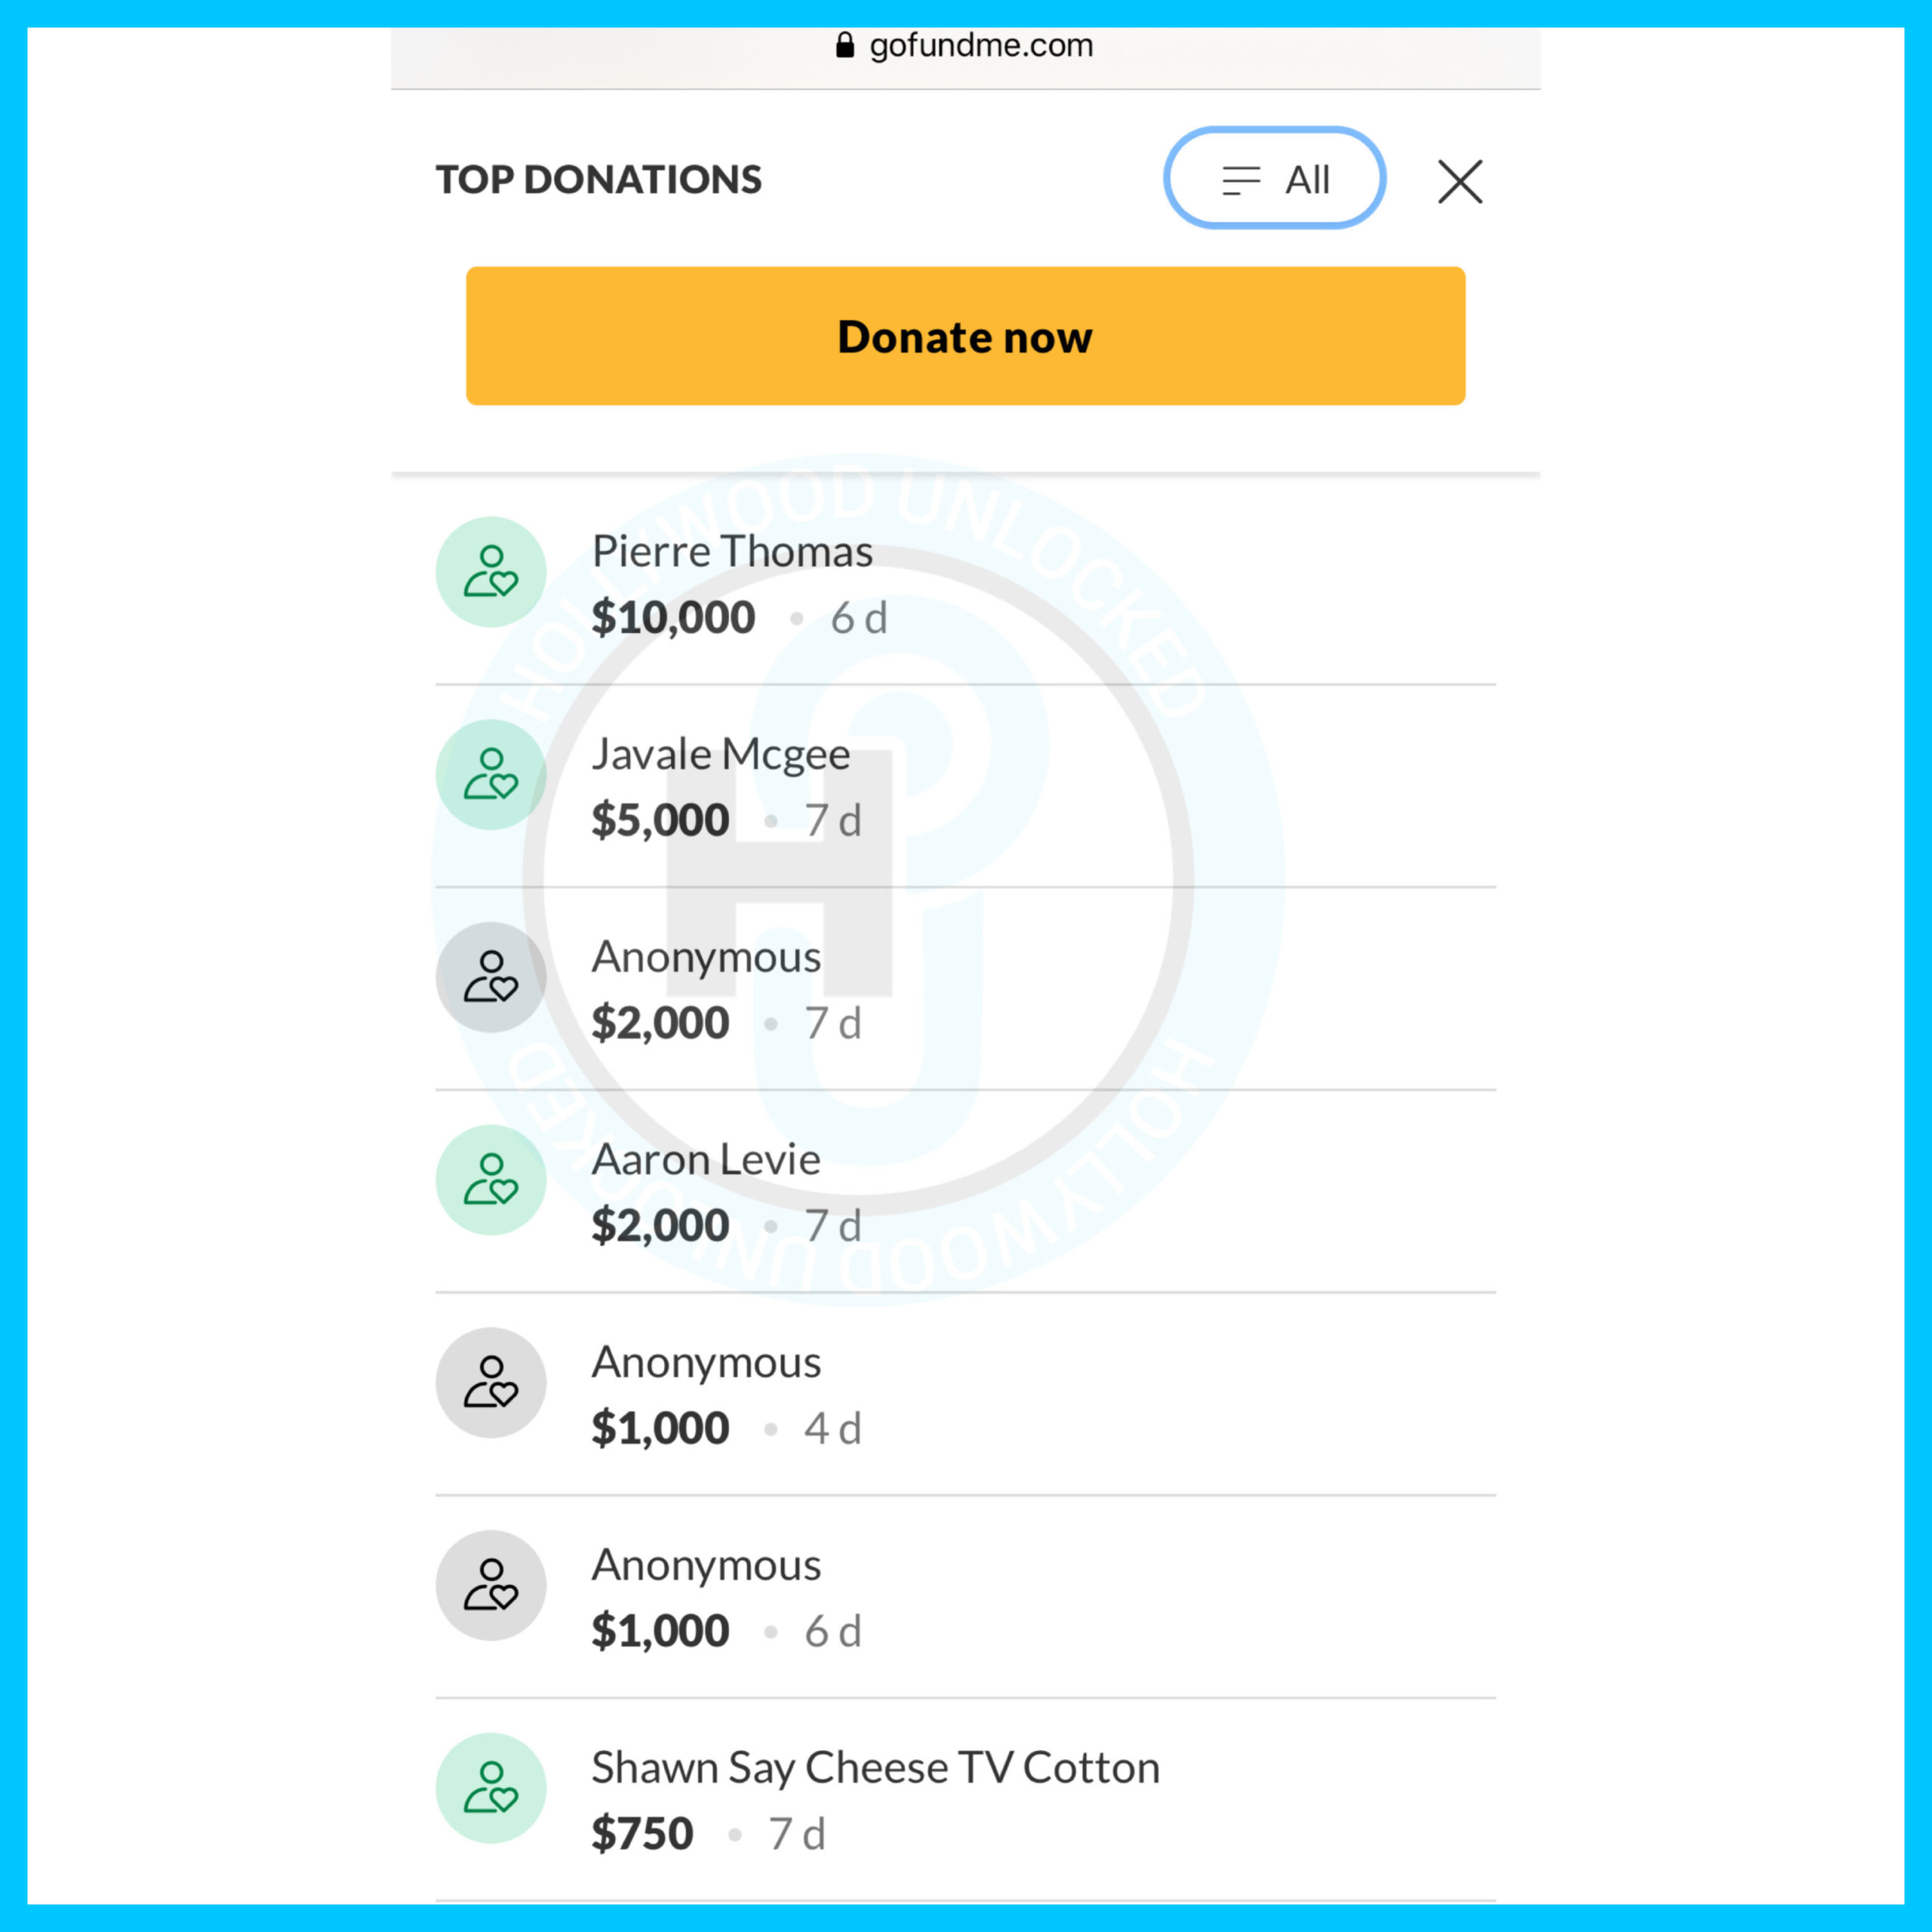Close the Top Donations panel
1932x1932 pixels.
[x=1460, y=181]
